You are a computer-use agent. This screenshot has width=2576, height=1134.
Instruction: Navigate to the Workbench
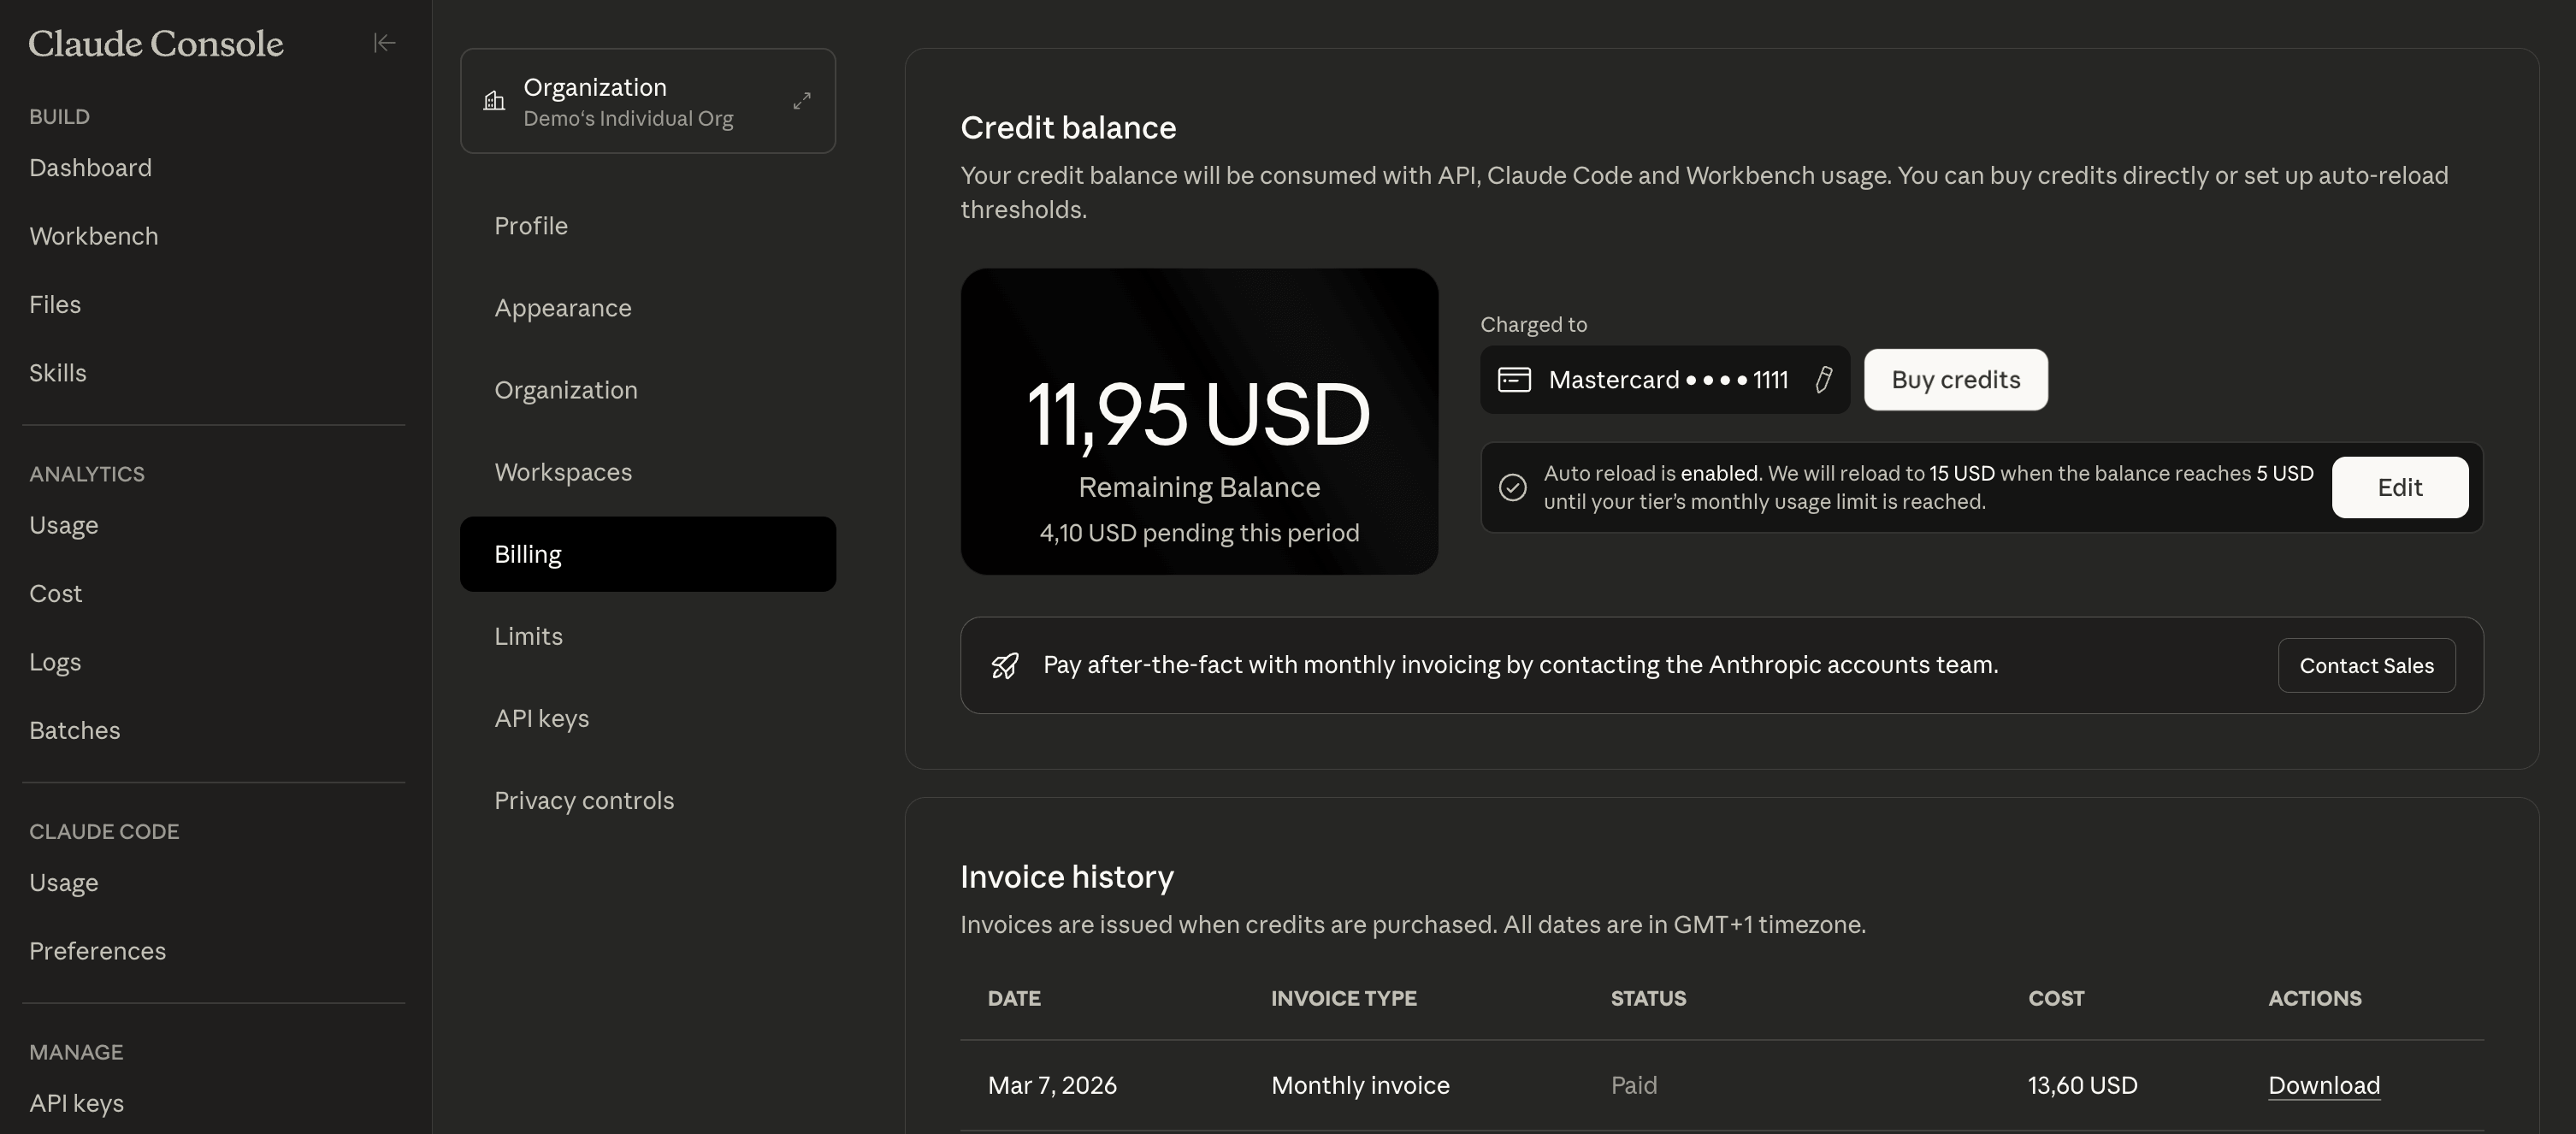pos(94,236)
